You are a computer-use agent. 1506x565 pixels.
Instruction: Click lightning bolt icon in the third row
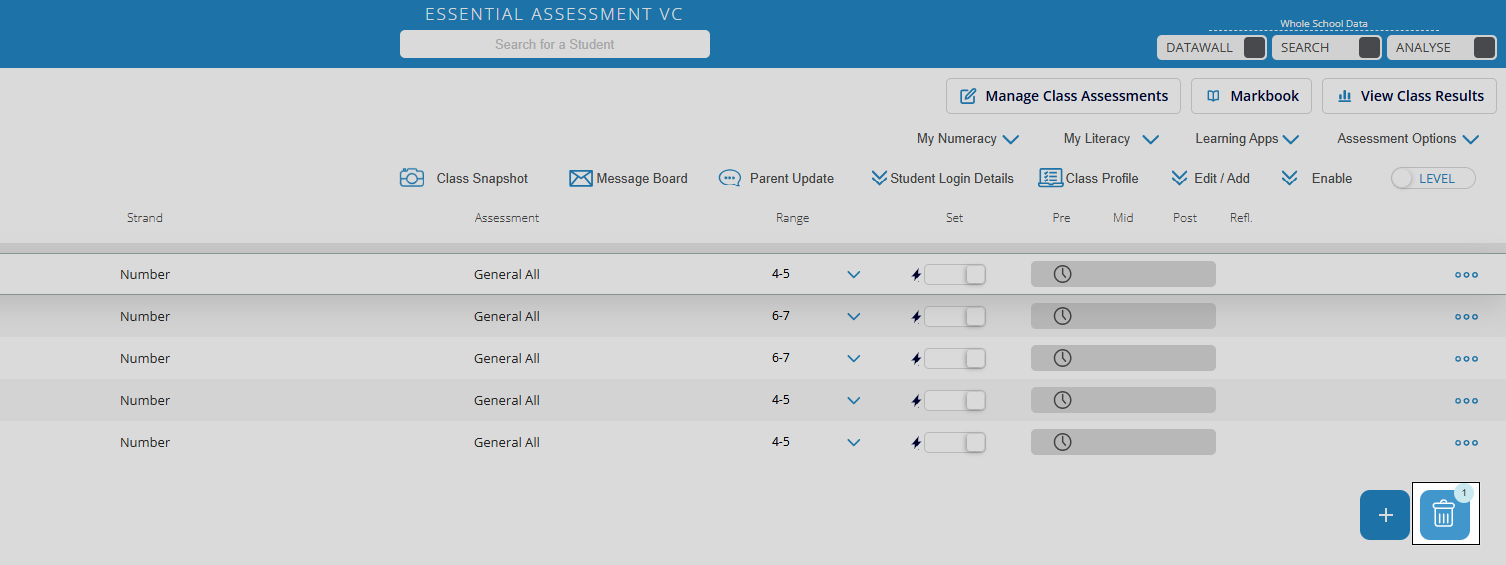click(x=916, y=359)
